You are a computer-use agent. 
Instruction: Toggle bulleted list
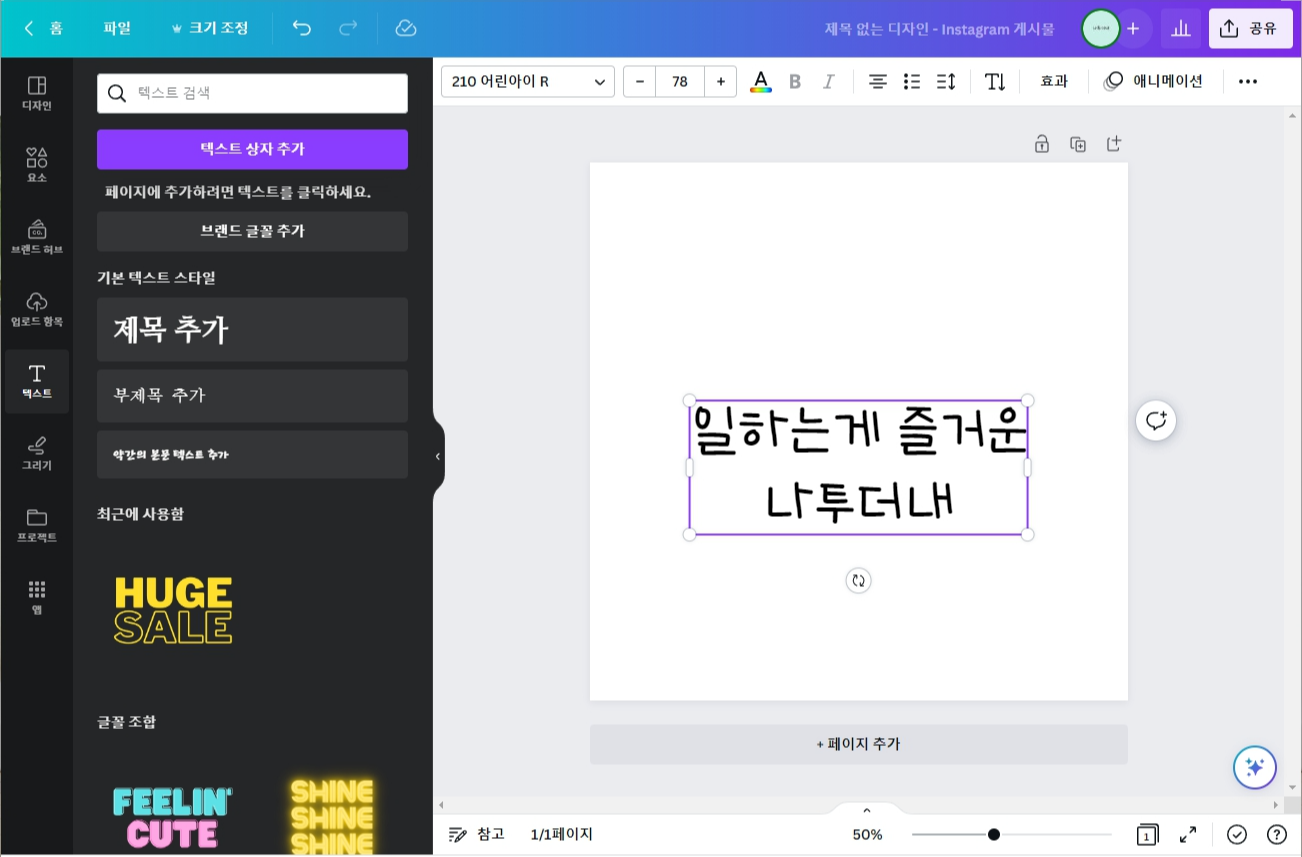(912, 81)
